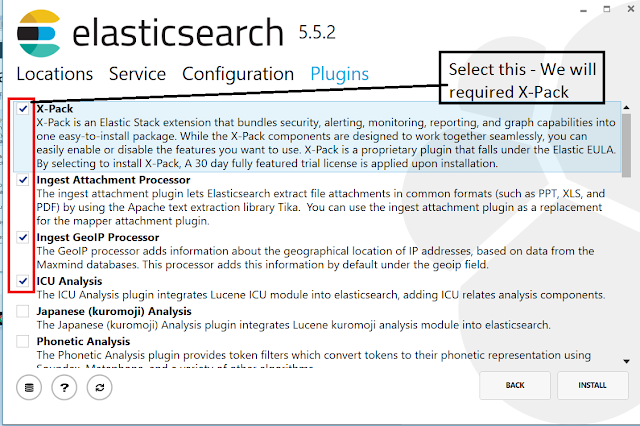Toggle Ingest GeoIP Processor checkbox
The width and height of the screenshot is (640, 426).
pyautogui.click(x=23, y=237)
